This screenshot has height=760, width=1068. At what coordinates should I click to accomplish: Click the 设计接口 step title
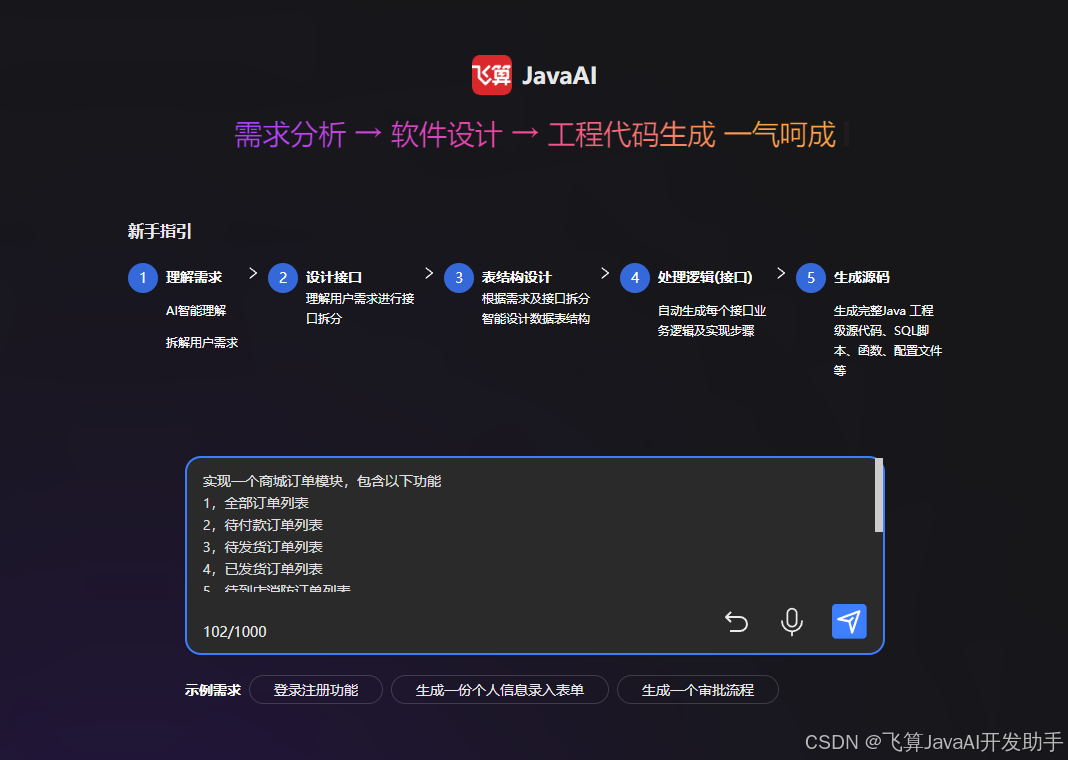pyautogui.click(x=334, y=277)
